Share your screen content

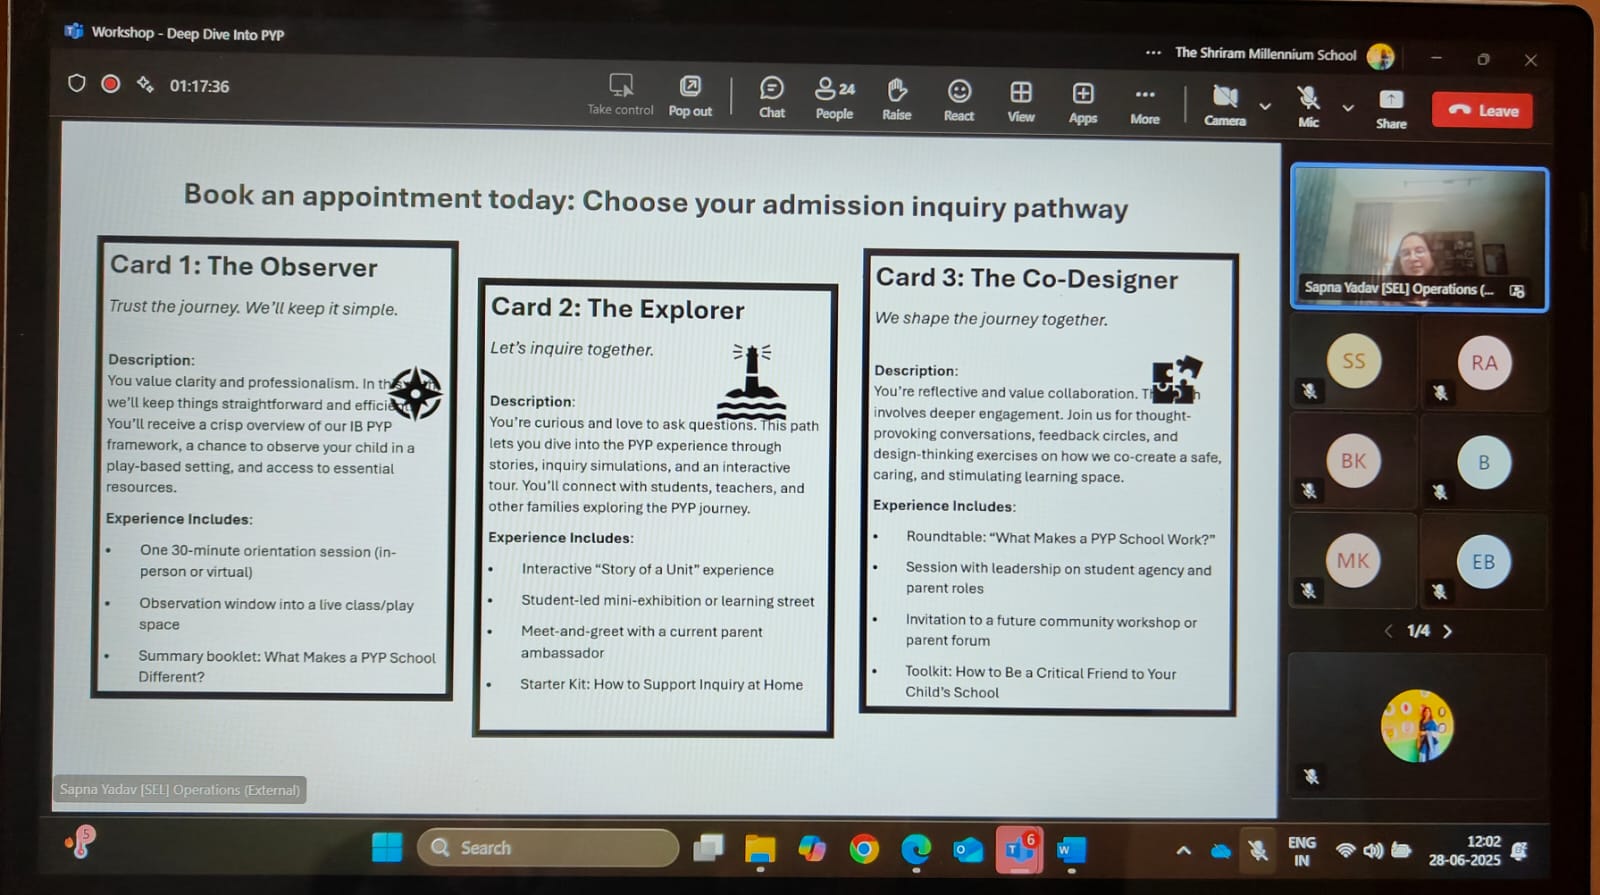[x=1391, y=108]
